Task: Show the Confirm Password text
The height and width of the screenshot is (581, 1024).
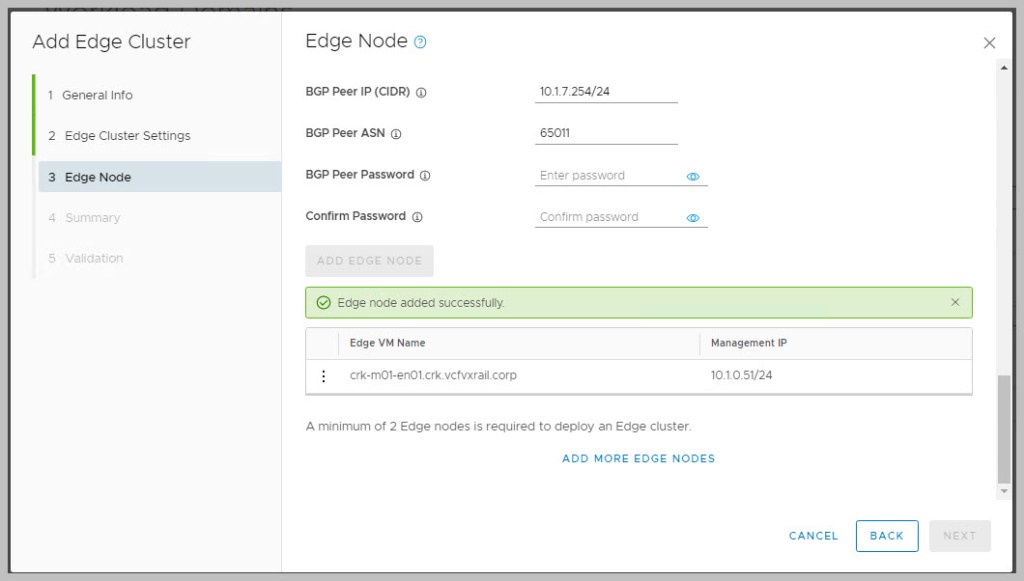Action: click(x=693, y=218)
